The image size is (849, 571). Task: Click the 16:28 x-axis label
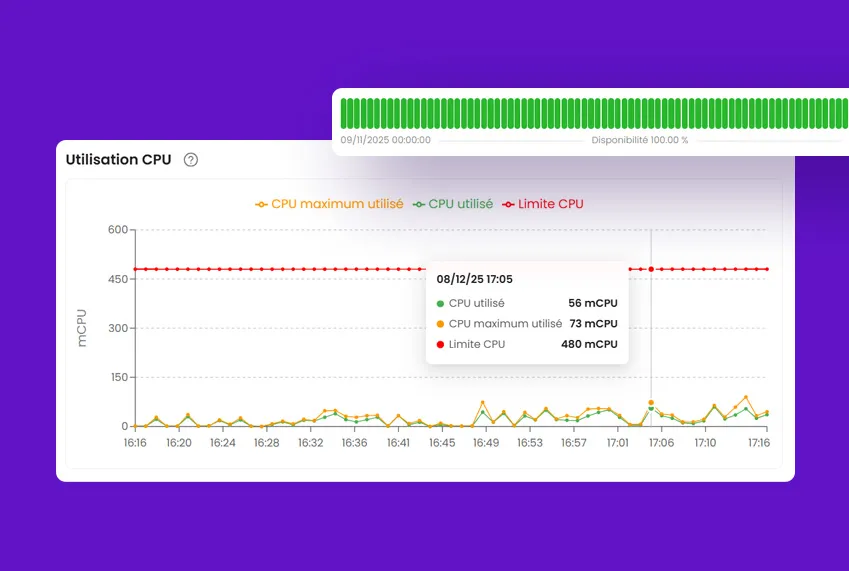pos(266,443)
